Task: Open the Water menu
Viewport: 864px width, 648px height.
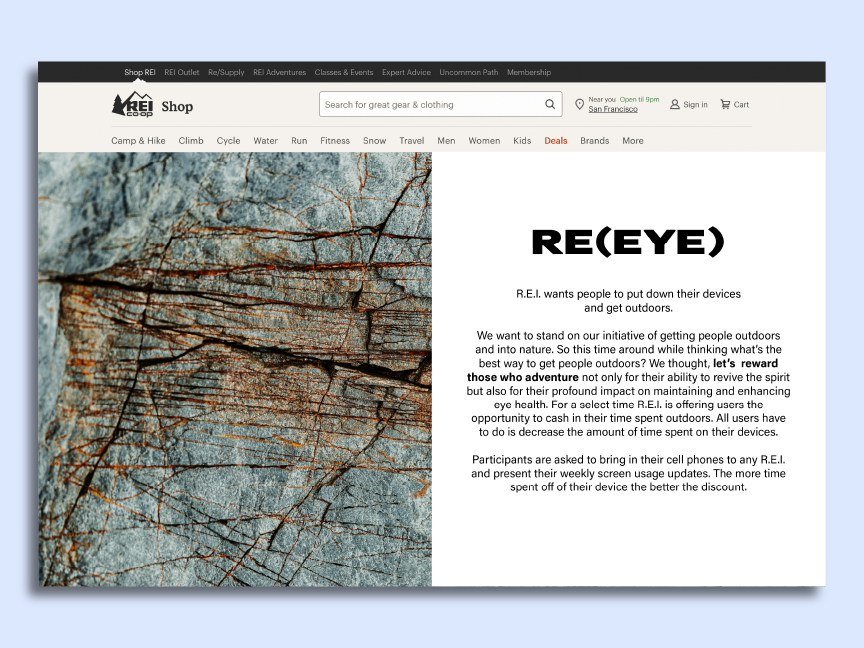Action: (x=266, y=141)
